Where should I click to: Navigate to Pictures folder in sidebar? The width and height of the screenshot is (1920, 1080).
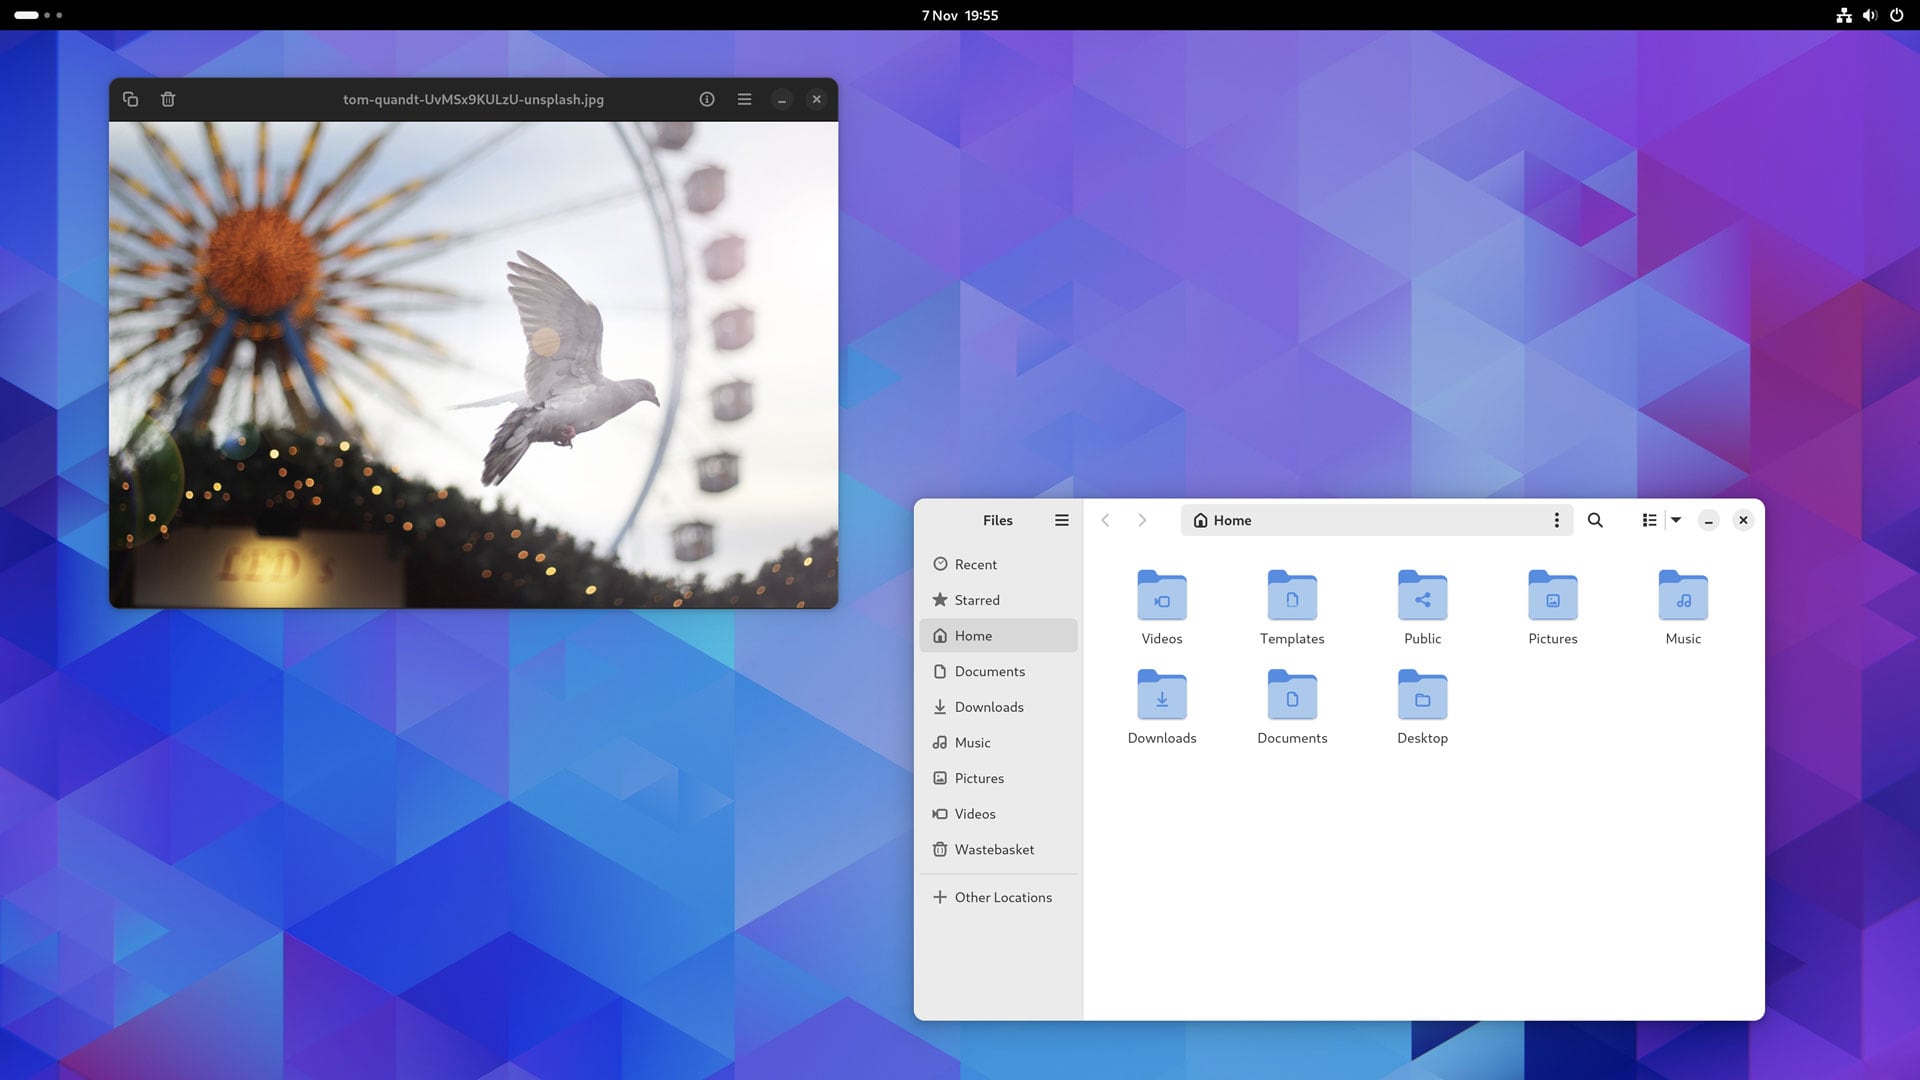[978, 777]
